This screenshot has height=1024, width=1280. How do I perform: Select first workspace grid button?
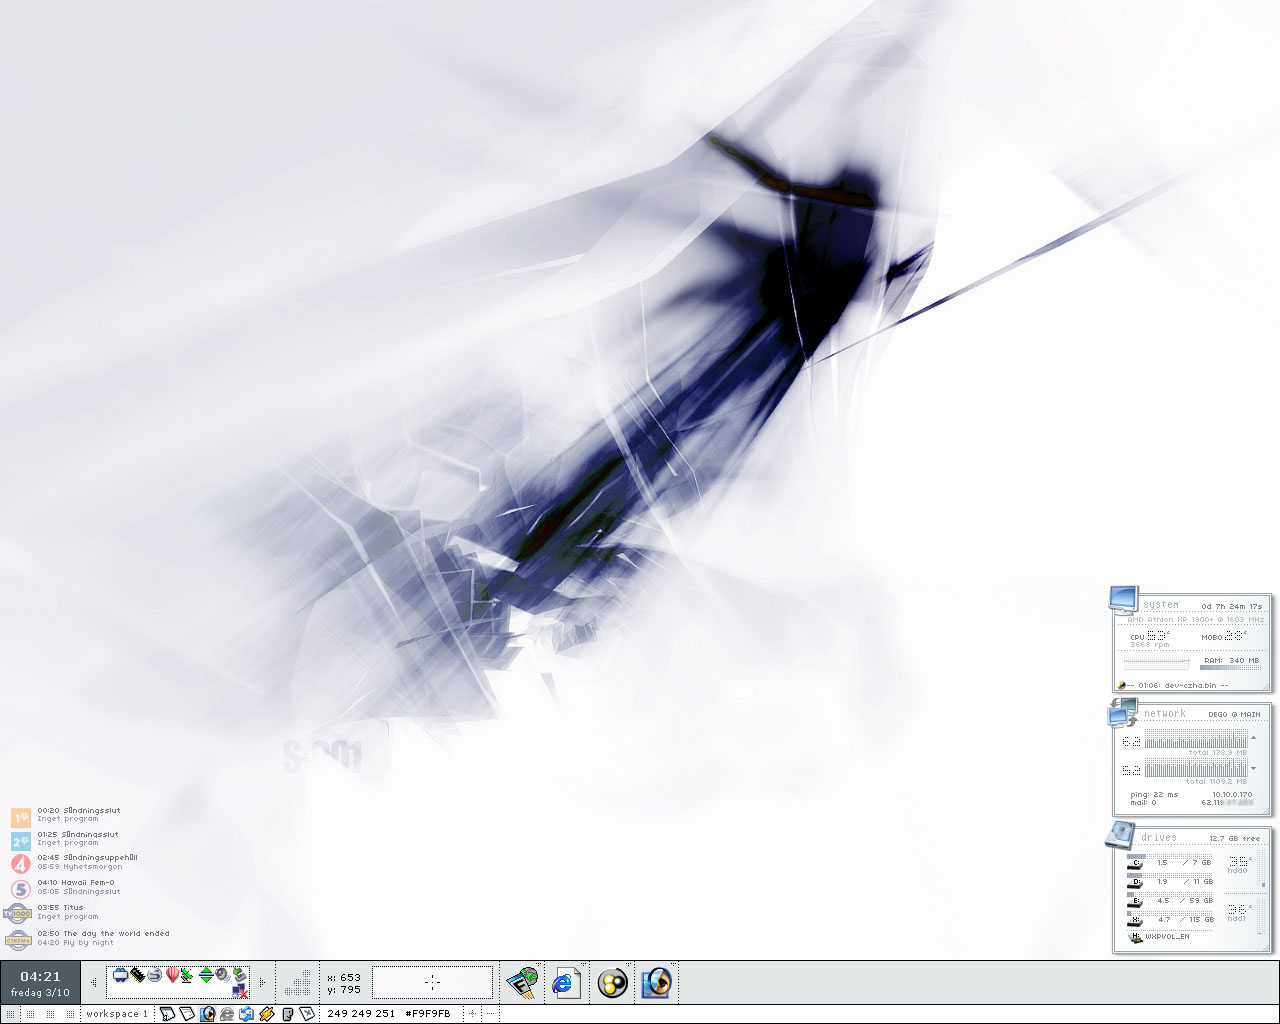pos(10,1013)
